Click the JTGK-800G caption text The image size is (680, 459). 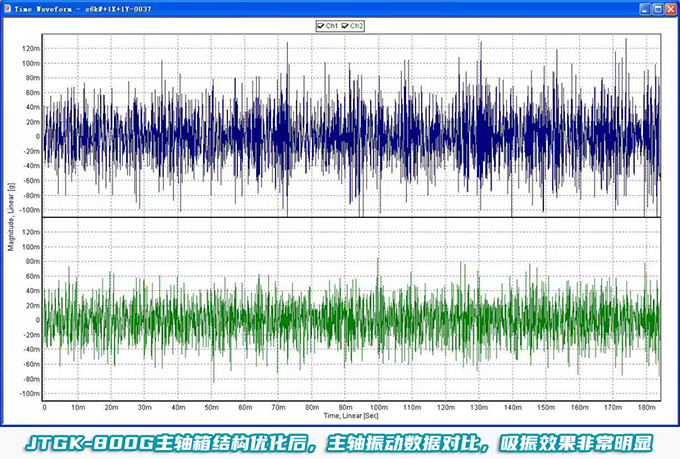tap(340, 441)
